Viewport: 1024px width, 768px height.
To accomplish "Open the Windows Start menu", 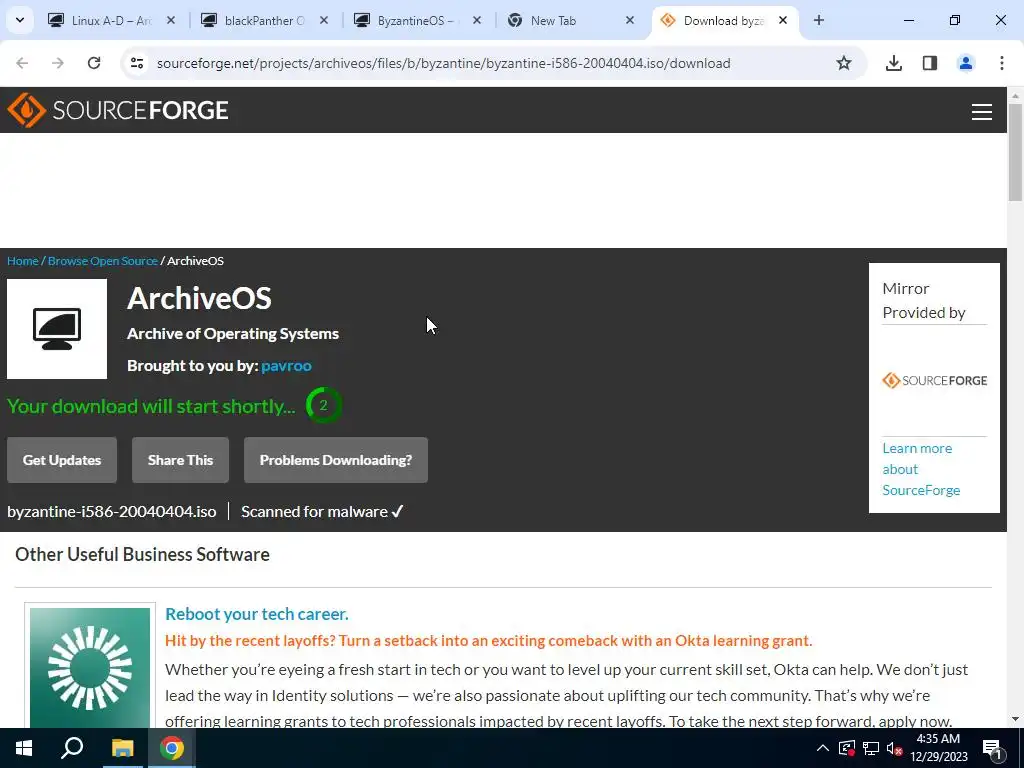I will [24, 748].
